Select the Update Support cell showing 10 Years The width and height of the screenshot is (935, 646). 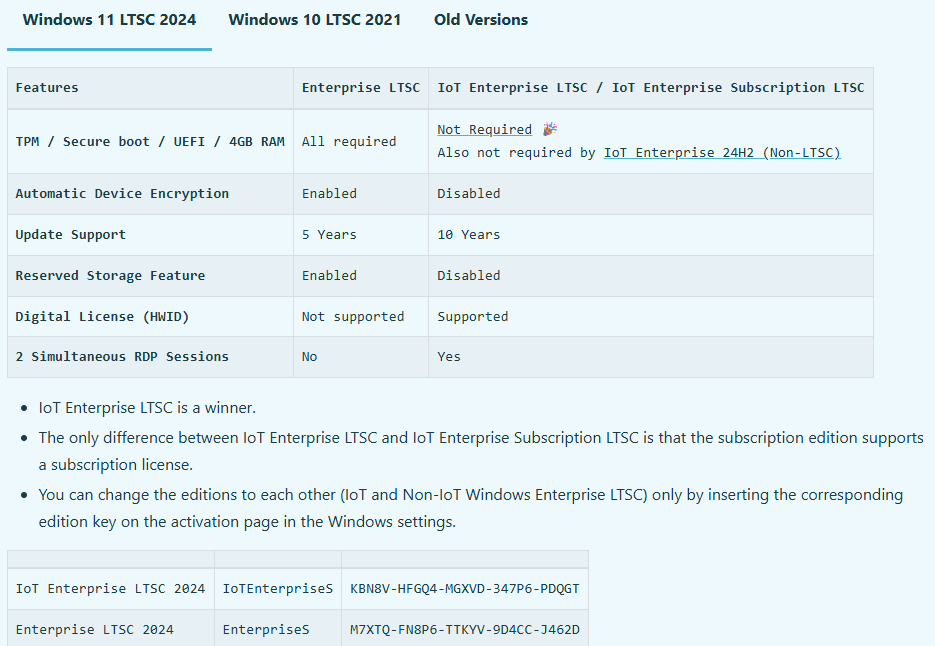pos(468,234)
